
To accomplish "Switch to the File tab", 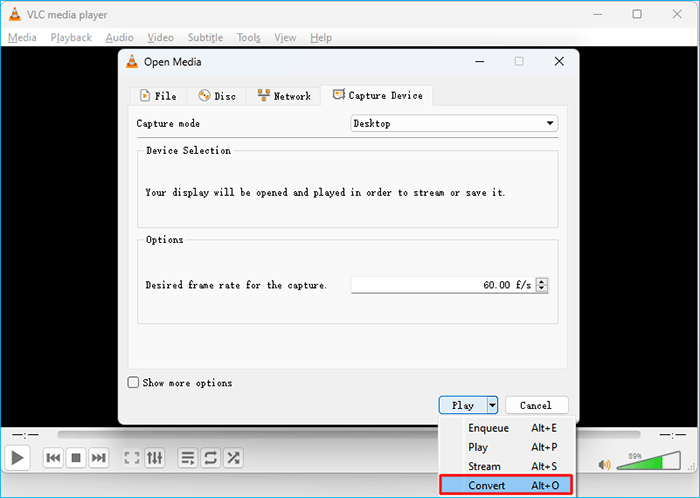I will click(158, 96).
